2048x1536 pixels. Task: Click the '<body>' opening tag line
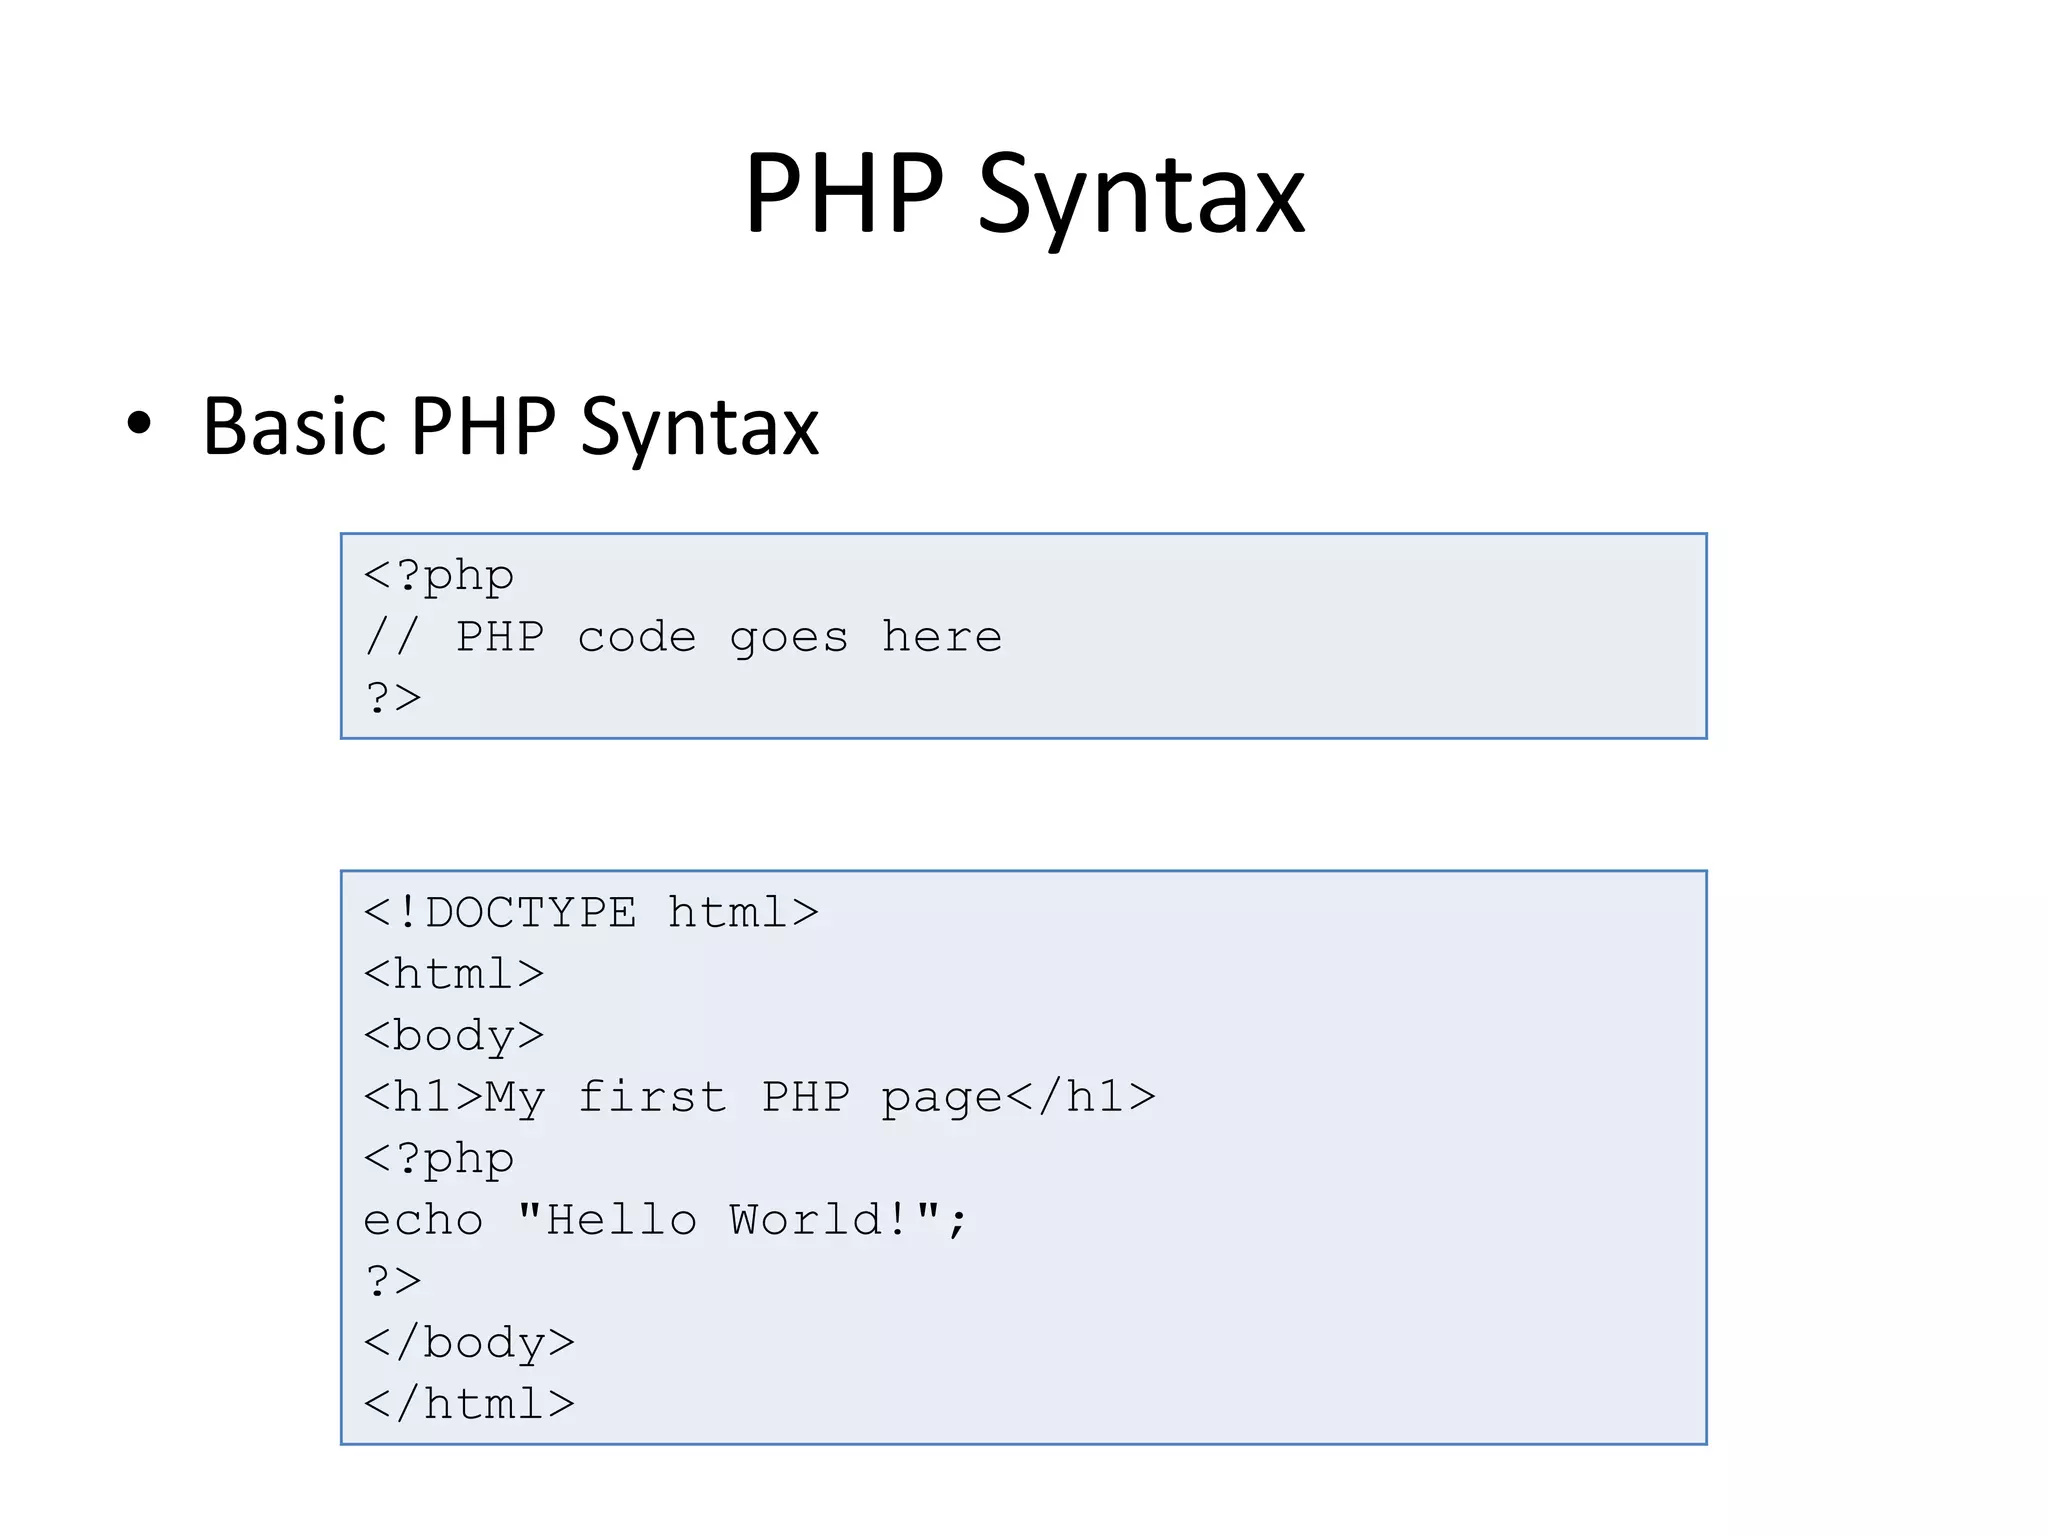pos(454,1036)
